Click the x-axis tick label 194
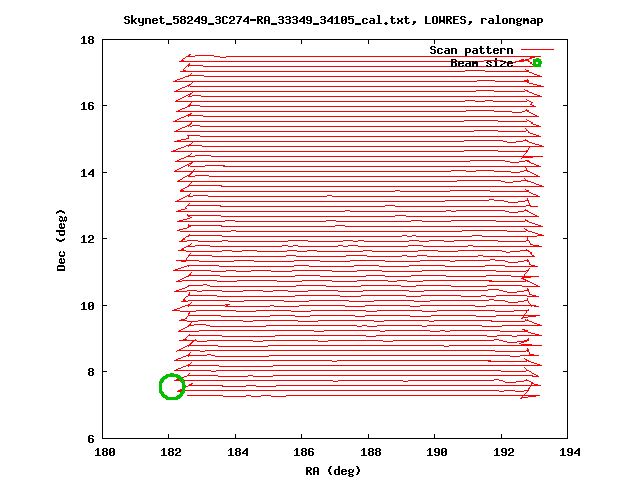This screenshot has width=640, height=480. coord(570,452)
